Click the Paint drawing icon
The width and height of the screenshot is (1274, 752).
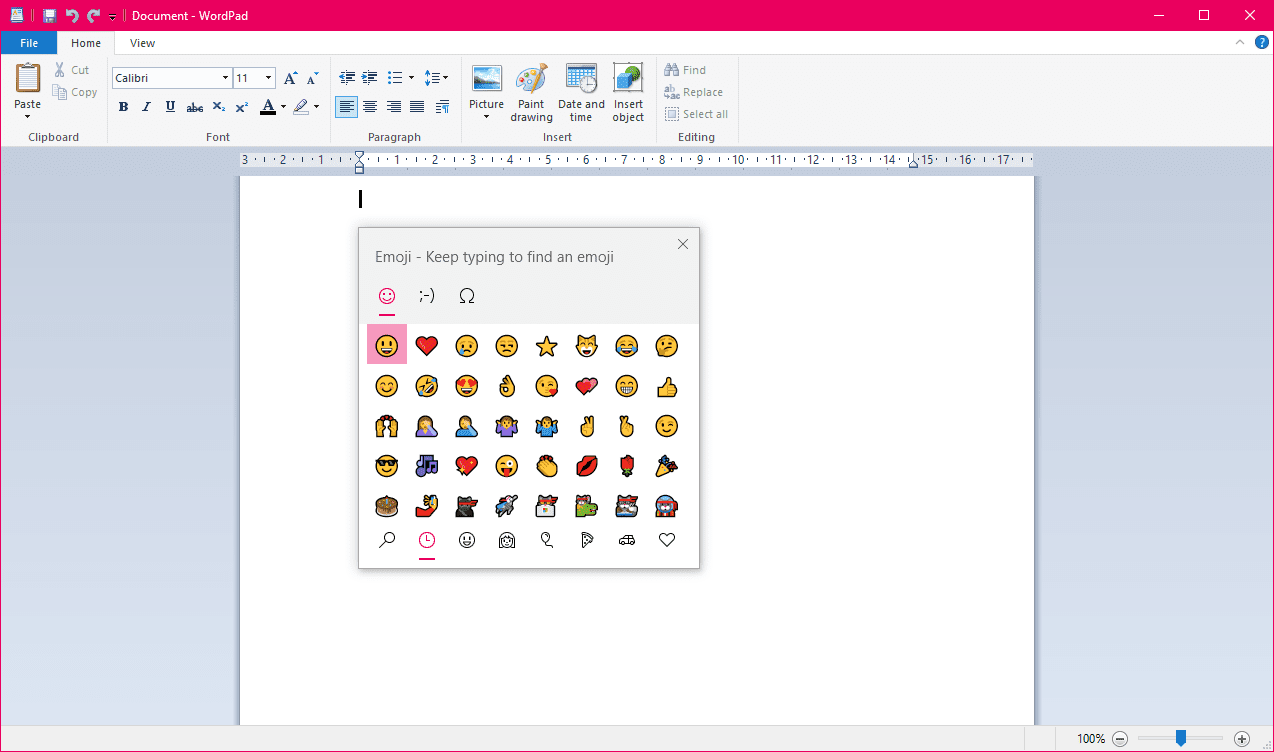(531, 81)
